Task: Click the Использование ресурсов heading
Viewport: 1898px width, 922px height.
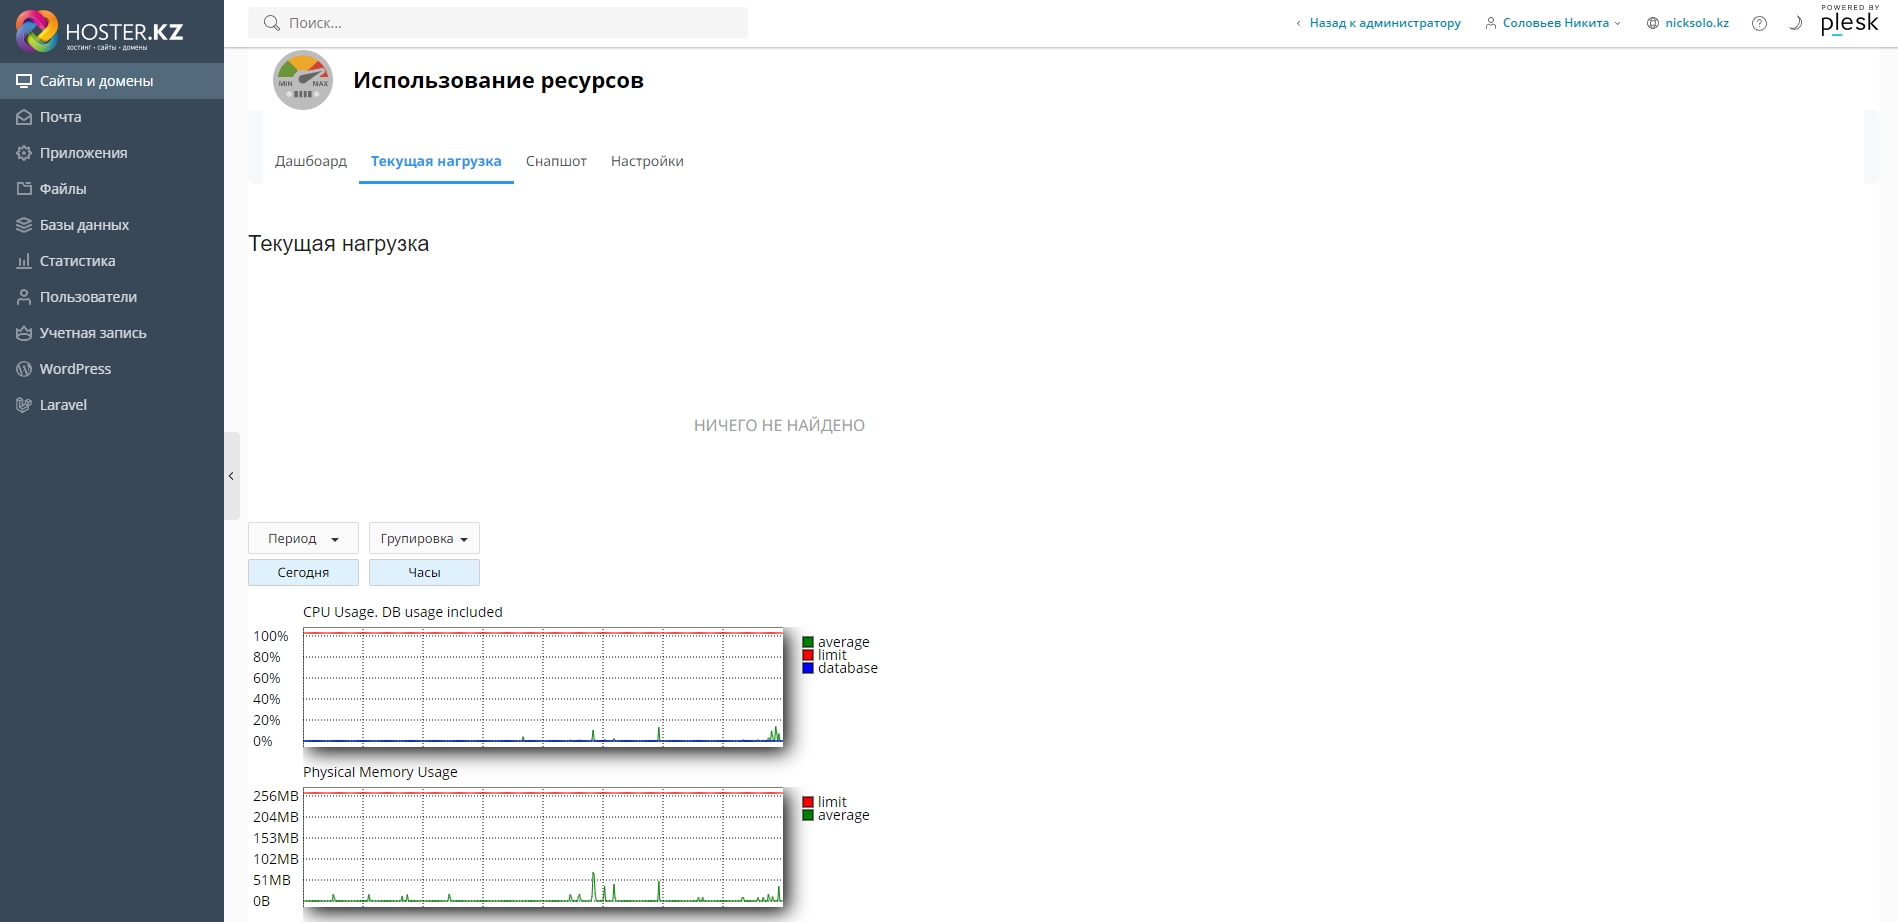Action: tap(498, 80)
